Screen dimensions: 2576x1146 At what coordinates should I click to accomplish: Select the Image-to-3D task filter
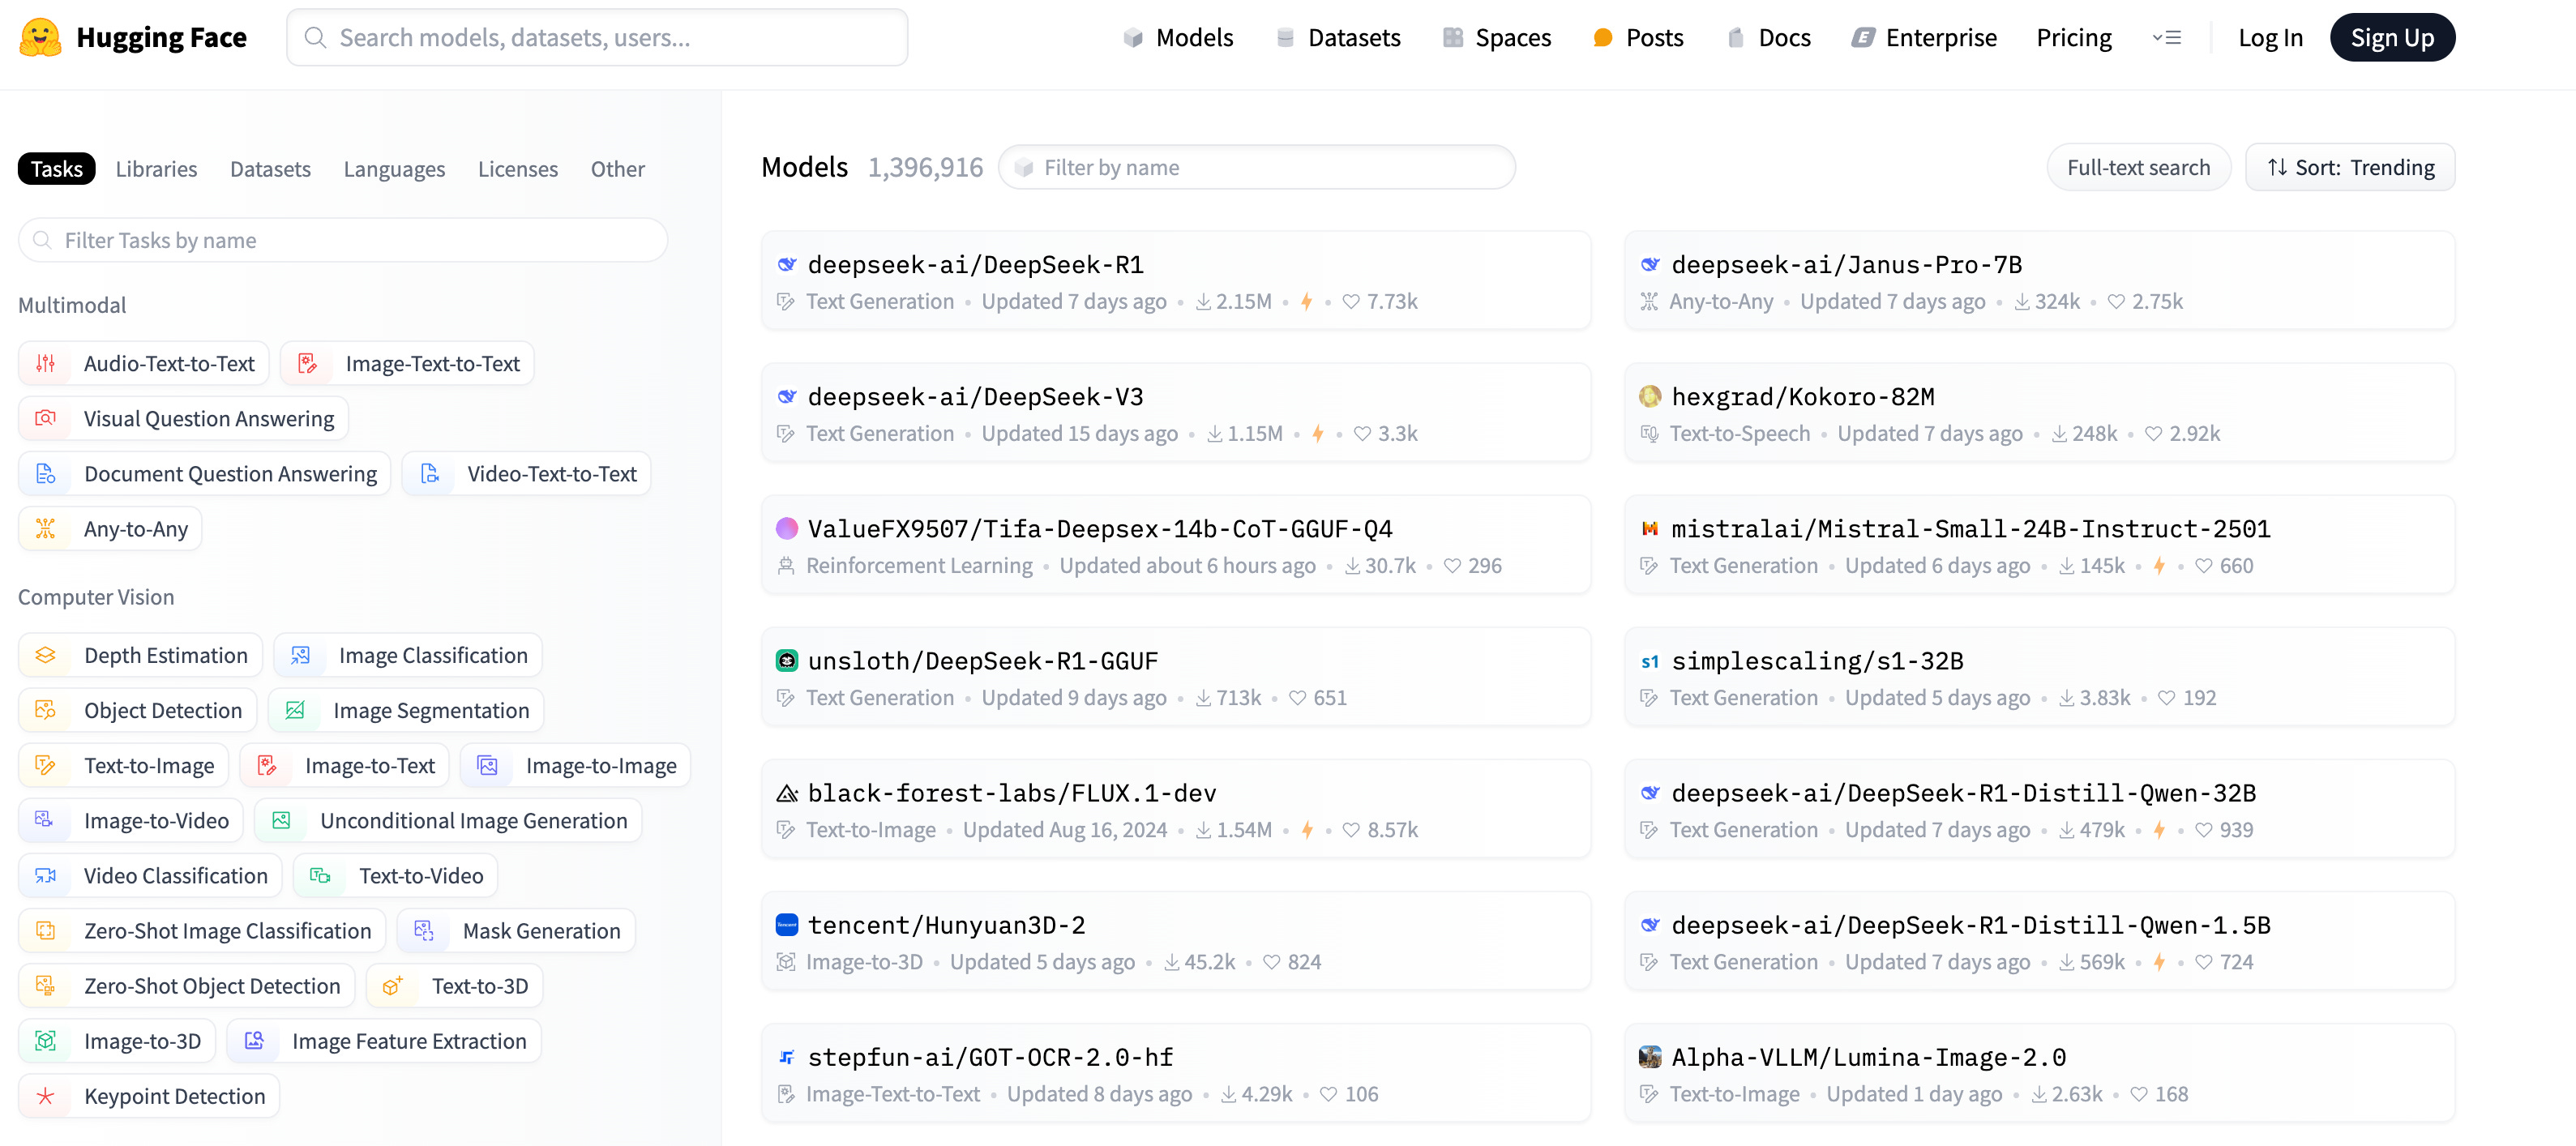pyautogui.click(x=117, y=1042)
